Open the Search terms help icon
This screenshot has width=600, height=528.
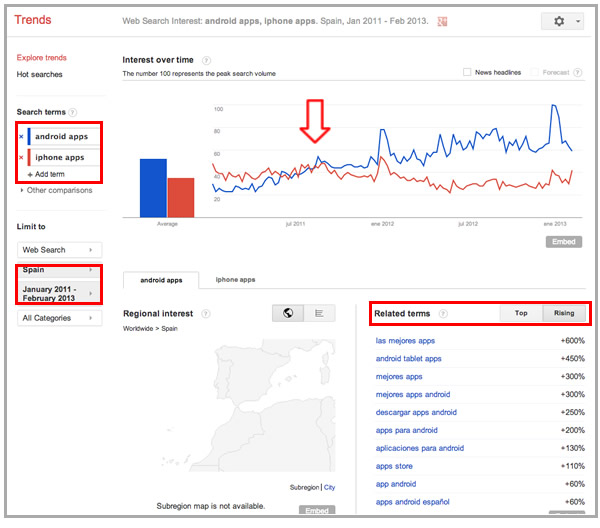click(x=72, y=112)
